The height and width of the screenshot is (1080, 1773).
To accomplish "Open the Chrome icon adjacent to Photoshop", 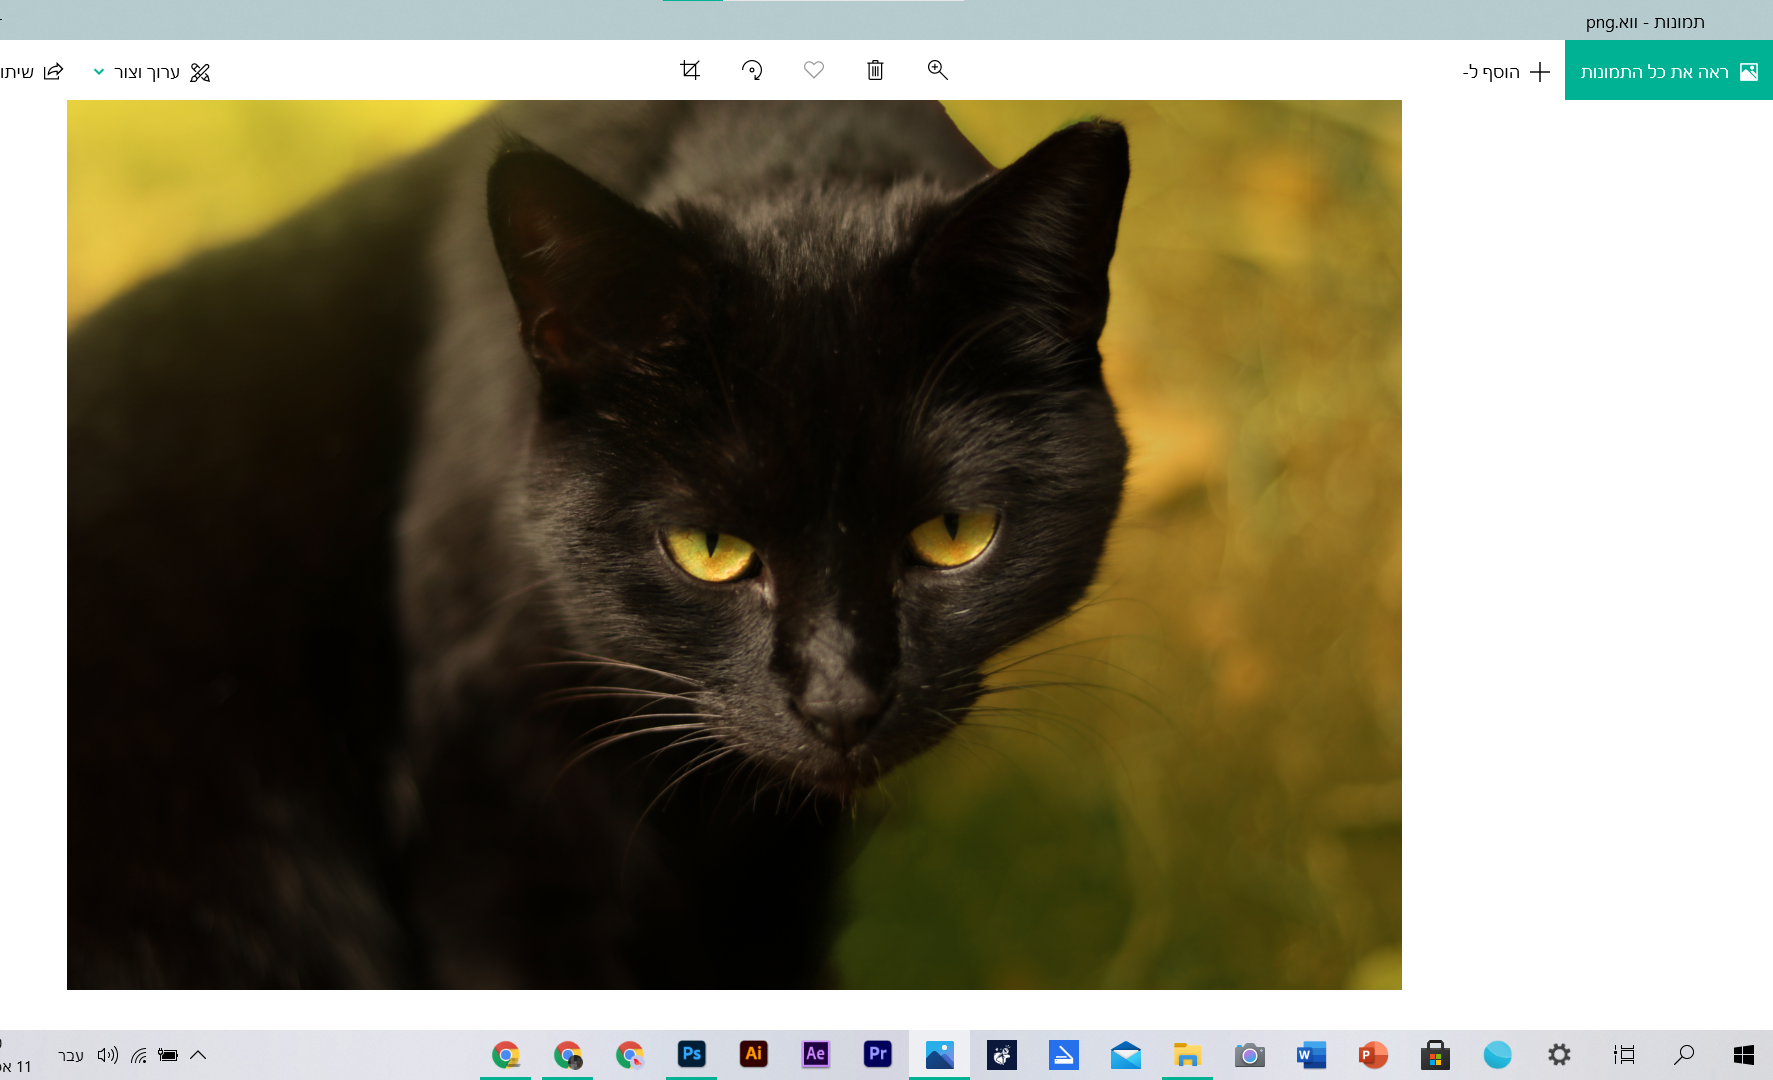I will pyautogui.click(x=630, y=1054).
